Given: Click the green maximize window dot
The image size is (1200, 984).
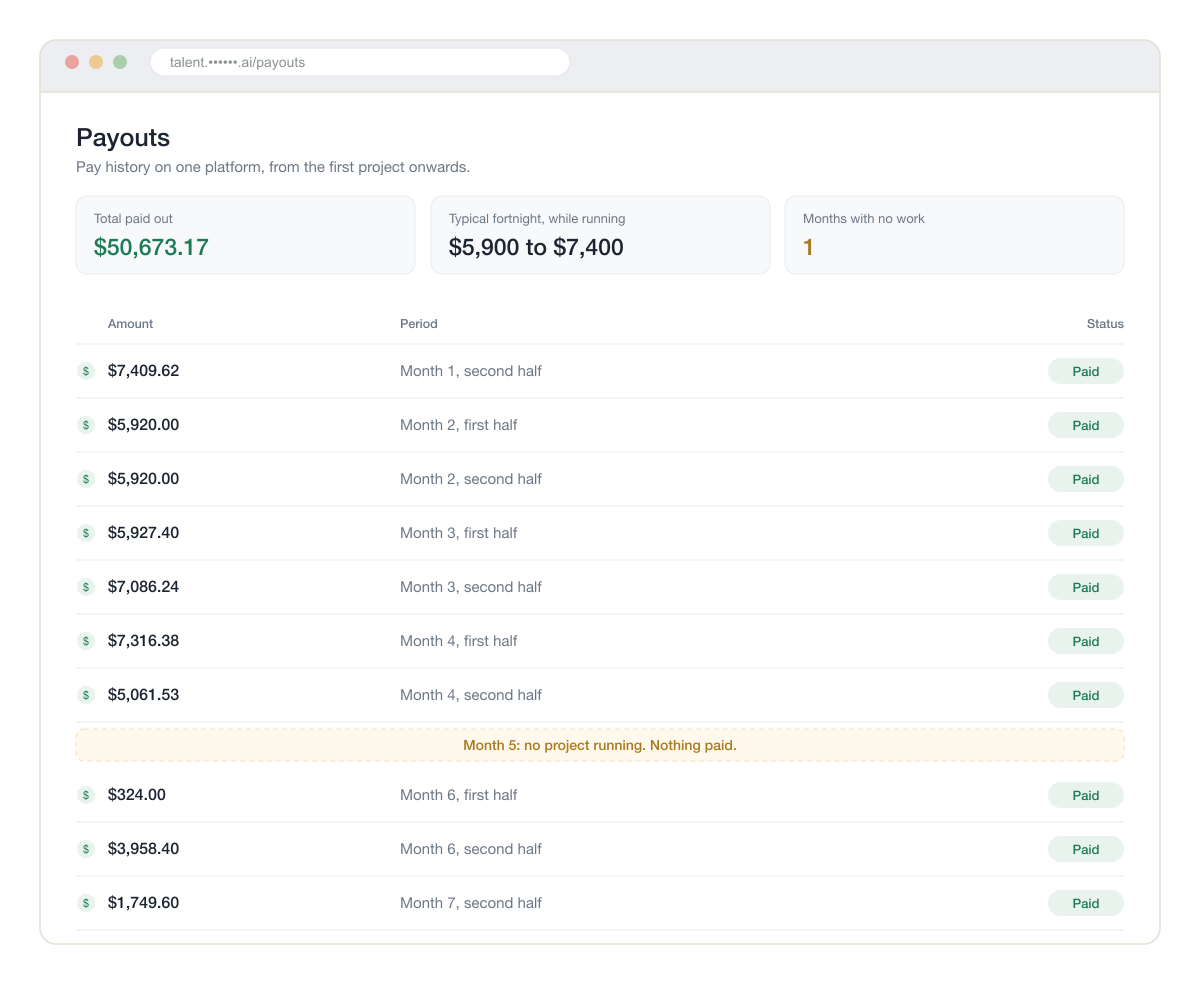Looking at the screenshot, I should tap(120, 62).
